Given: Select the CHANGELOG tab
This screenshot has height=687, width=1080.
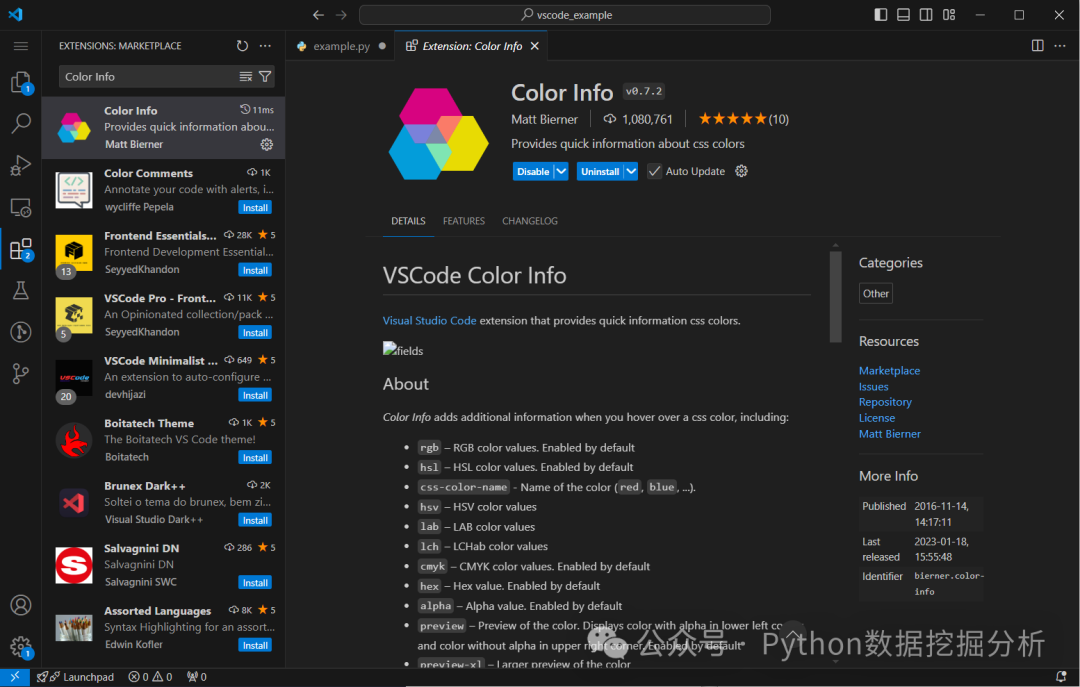Looking at the screenshot, I should pos(530,221).
